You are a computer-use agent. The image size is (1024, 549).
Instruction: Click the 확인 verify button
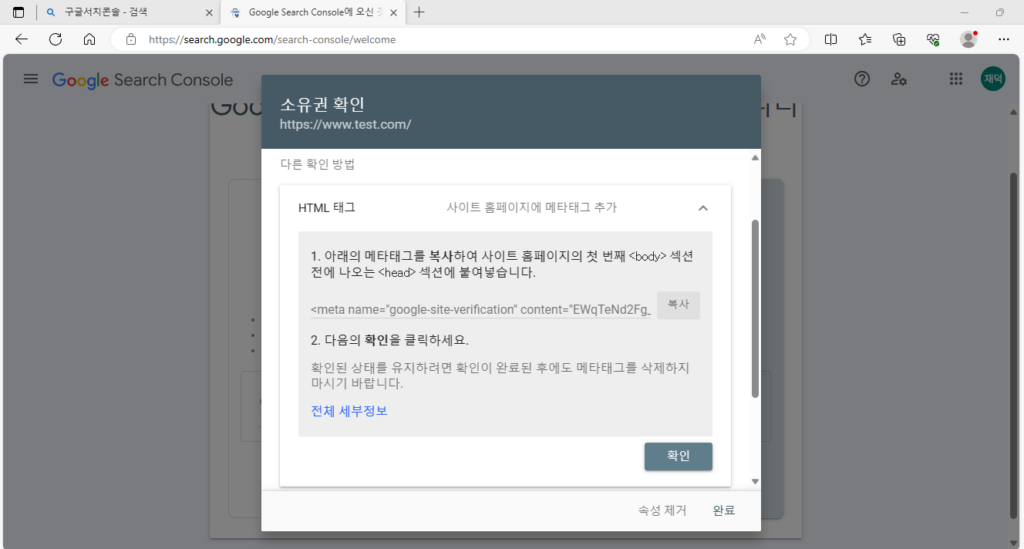(678, 456)
